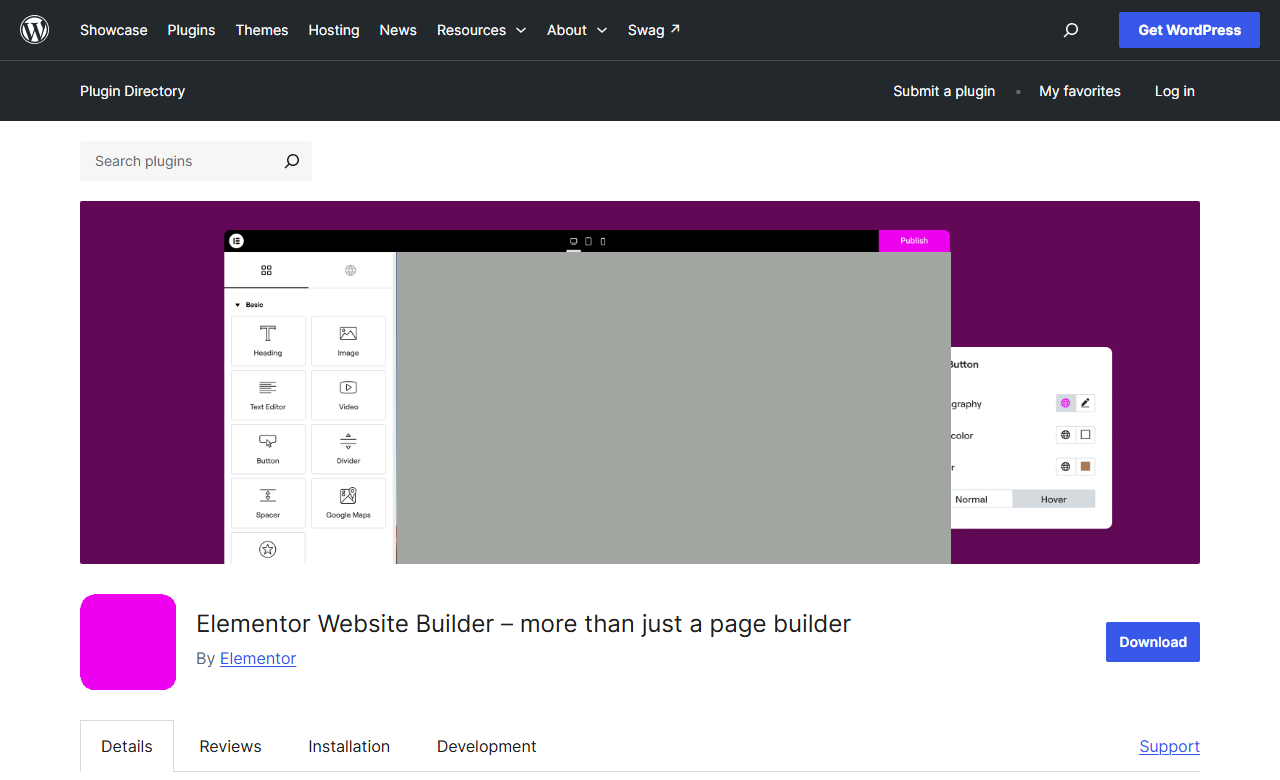Switch to the Reviews tab
This screenshot has height=780, width=1280.
coord(230,746)
